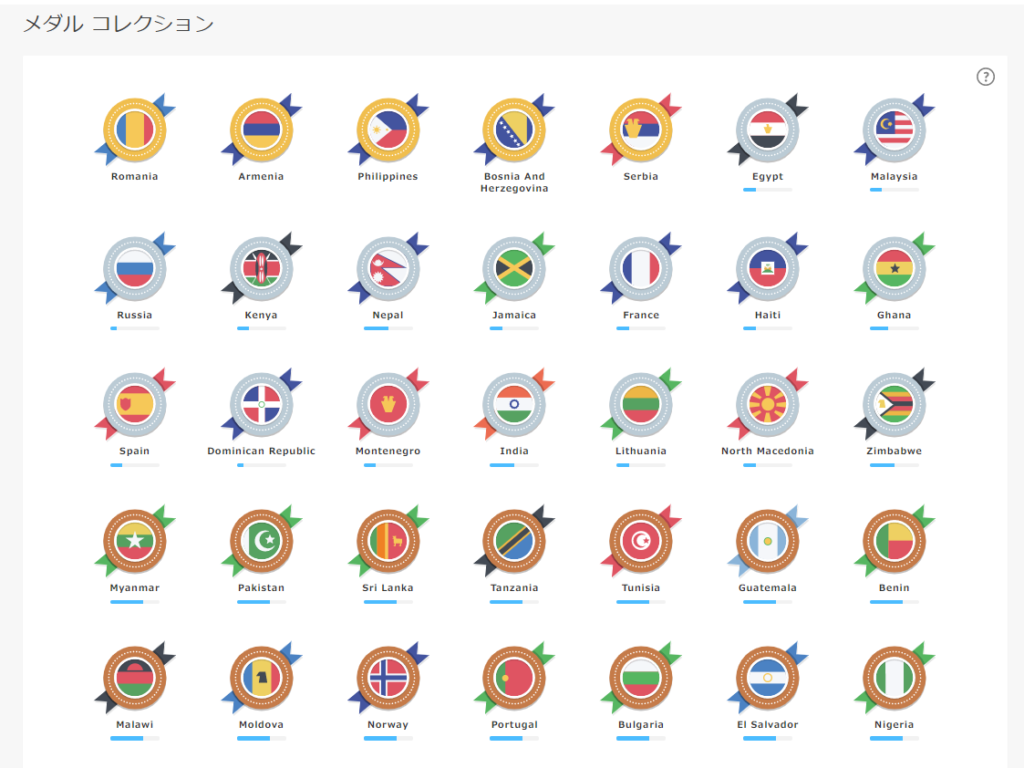Open the Dominican Republic medal
The width and height of the screenshot is (1024, 768).
pyautogui.click(x=261, y=404)
